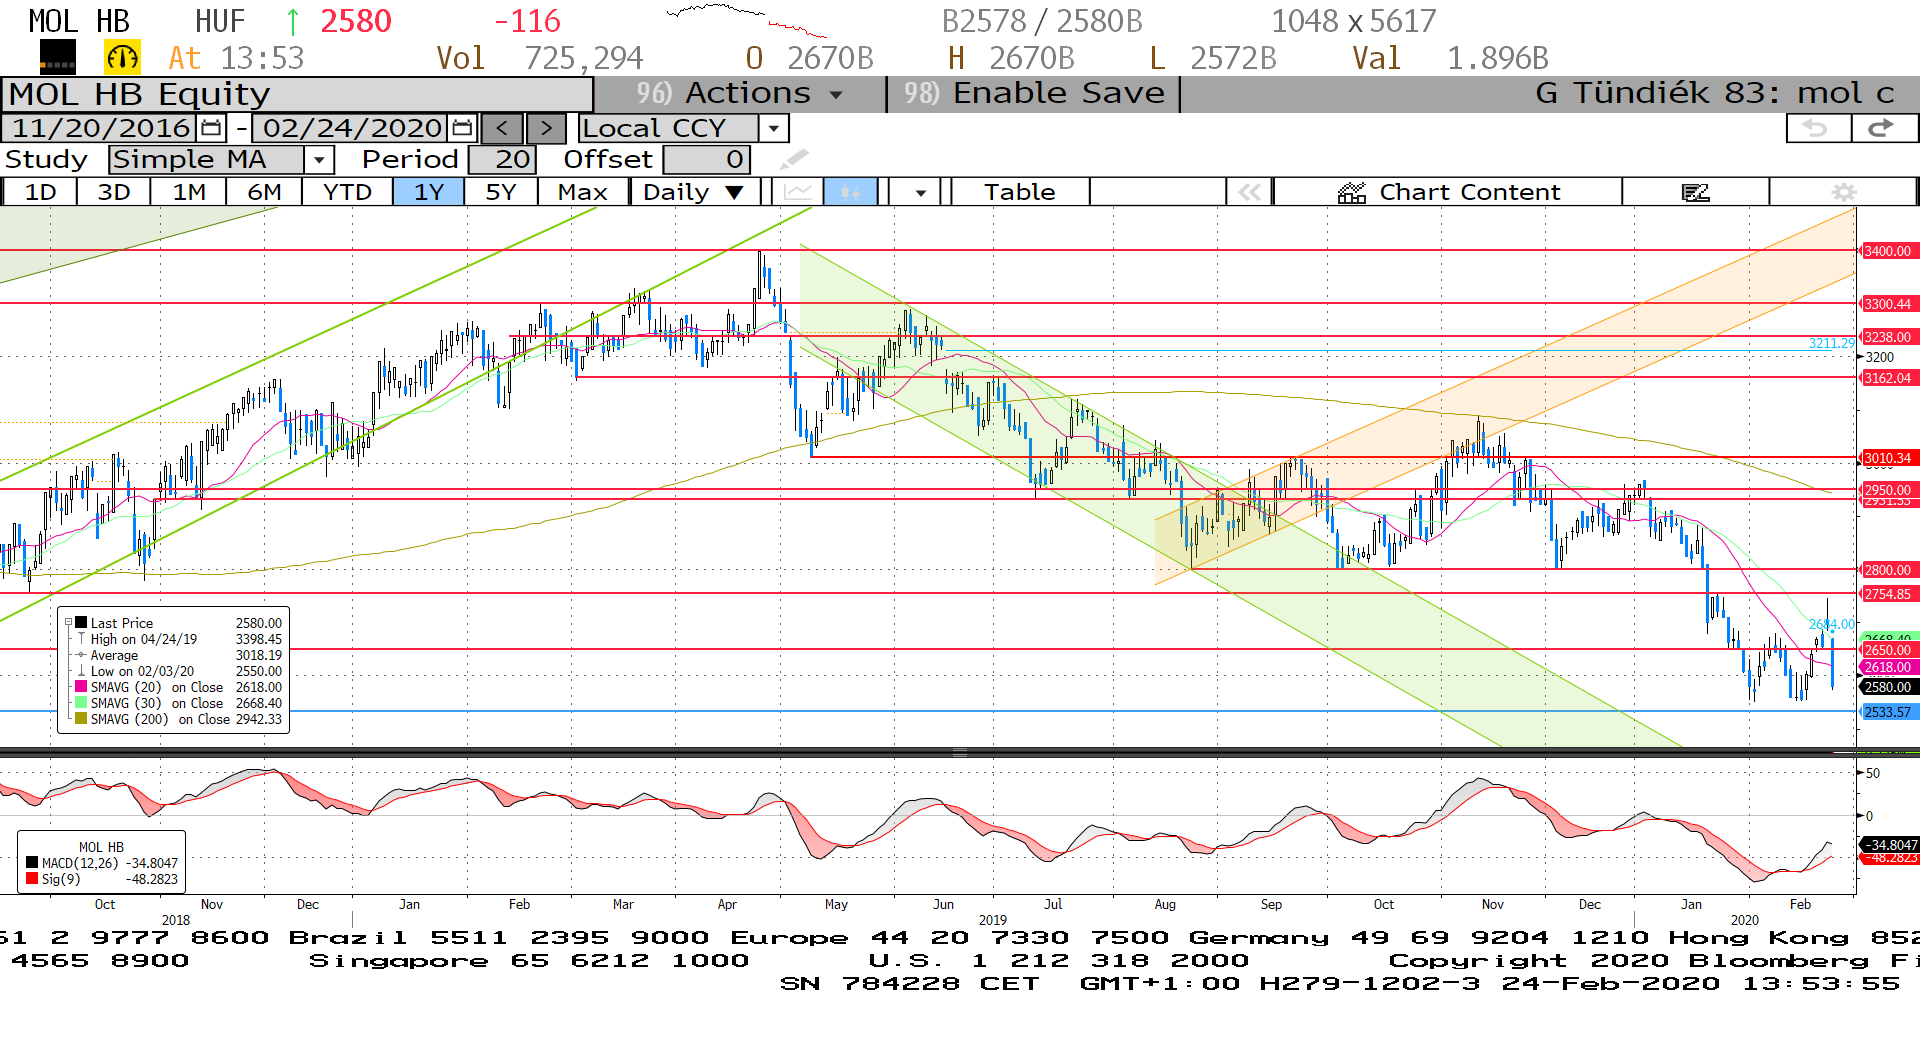This screenshot has width=1920, height=1039.
Task: Click the orange gauge icon near ticker
Action: pyautogui.click(x=123, y=58)
